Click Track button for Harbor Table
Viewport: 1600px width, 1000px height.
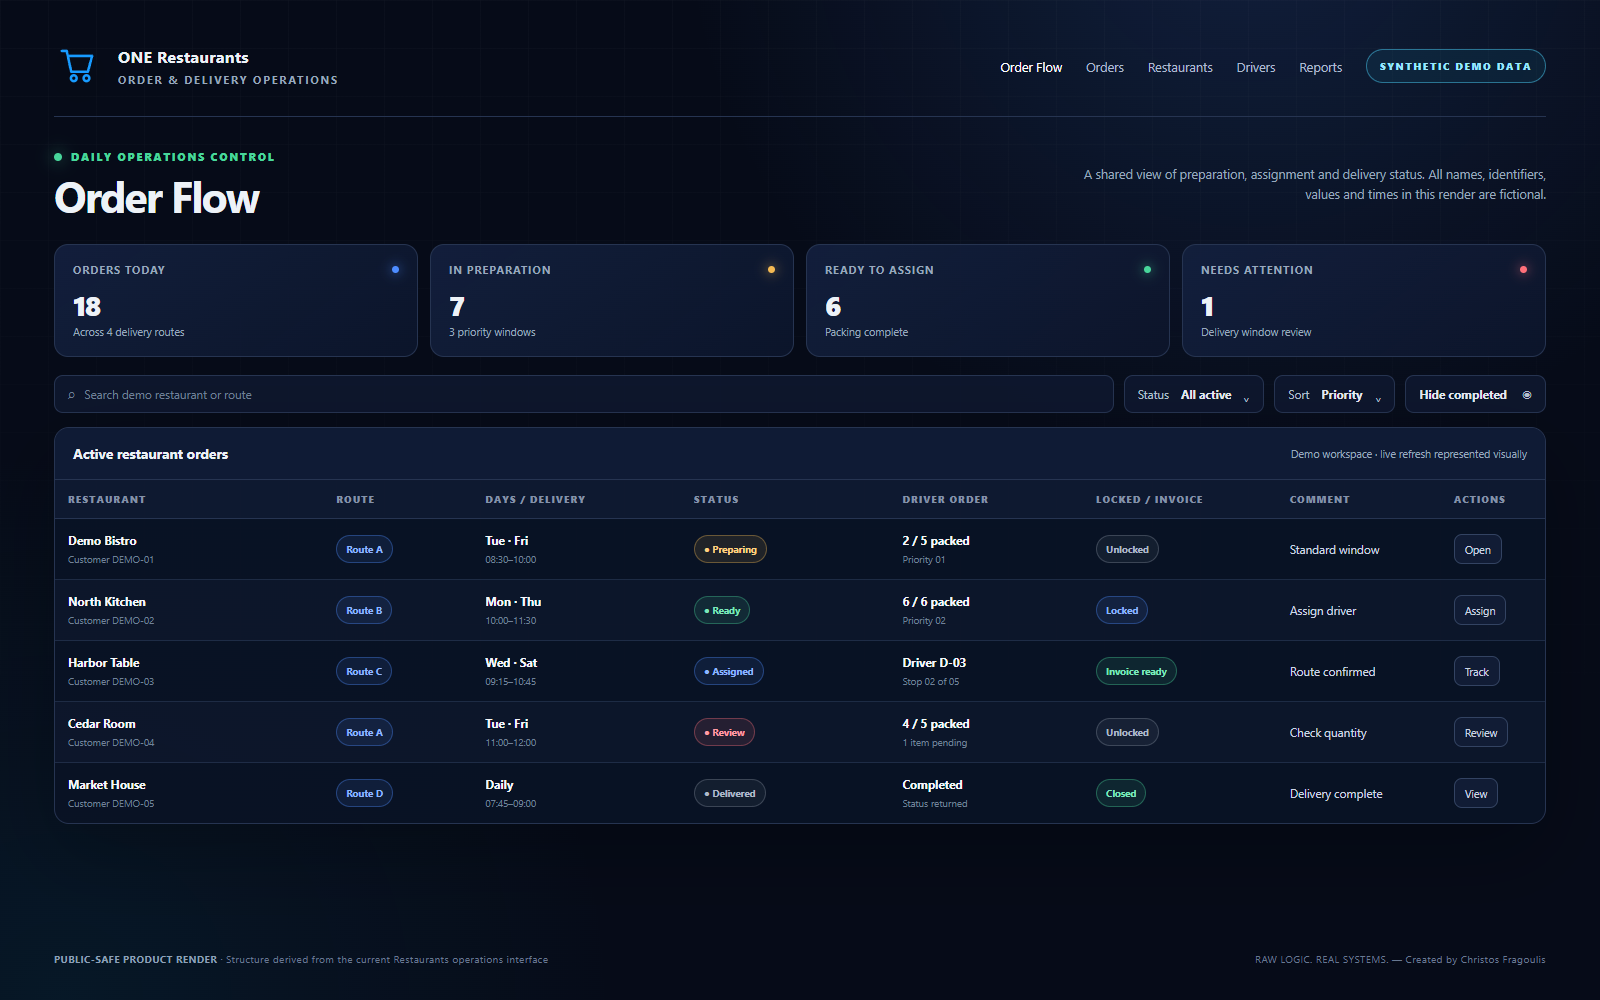point(1477,672)
